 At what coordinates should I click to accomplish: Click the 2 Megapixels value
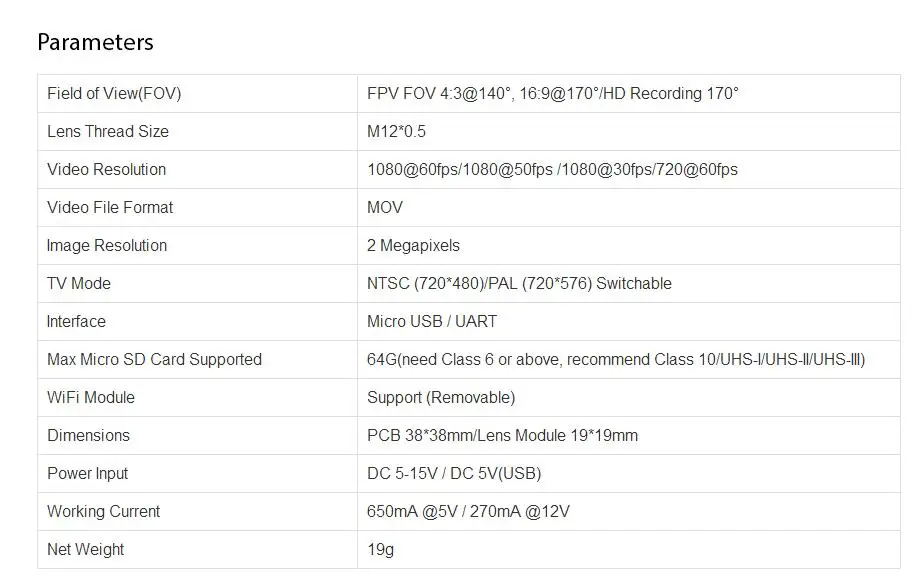coord(413,245)
